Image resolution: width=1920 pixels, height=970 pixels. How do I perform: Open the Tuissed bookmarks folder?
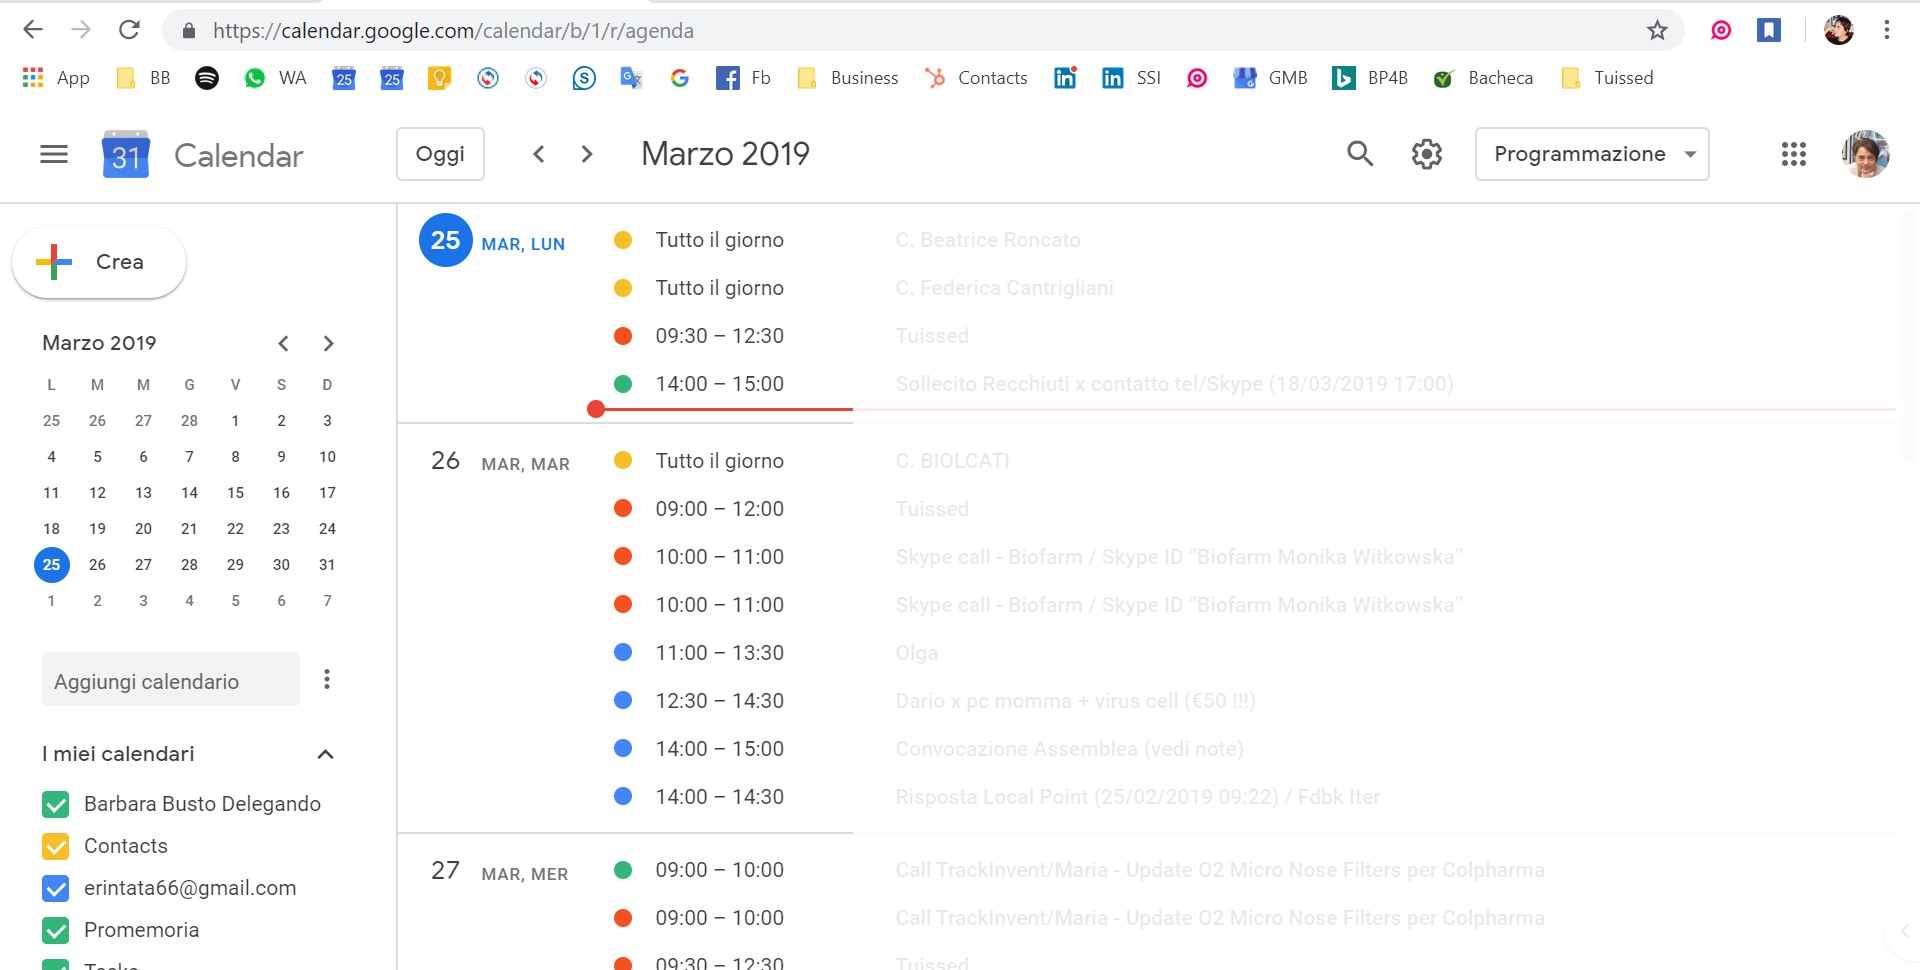coord(1607,78)
